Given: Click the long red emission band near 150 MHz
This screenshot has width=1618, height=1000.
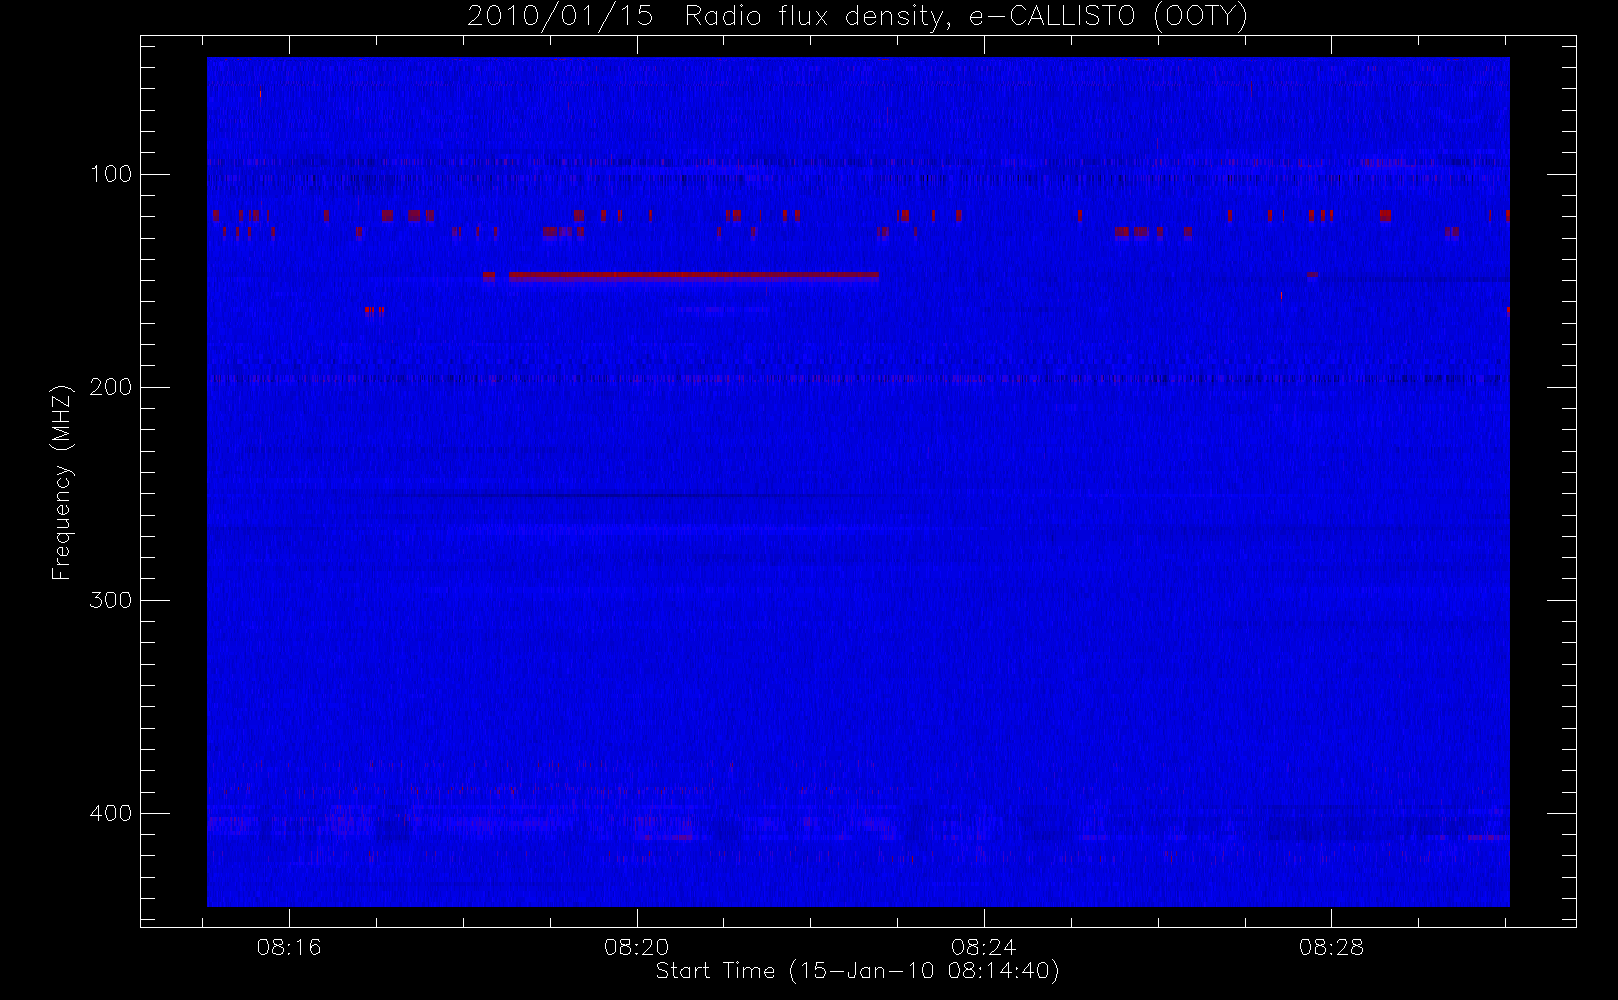Looking at the screenshot, I should (694, 275).
